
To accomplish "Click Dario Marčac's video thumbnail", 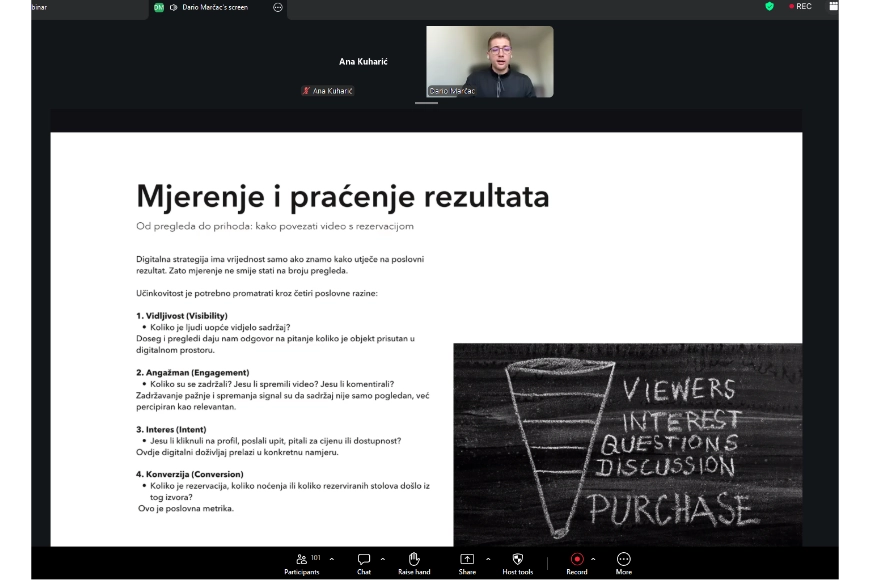I will [490, 62].
